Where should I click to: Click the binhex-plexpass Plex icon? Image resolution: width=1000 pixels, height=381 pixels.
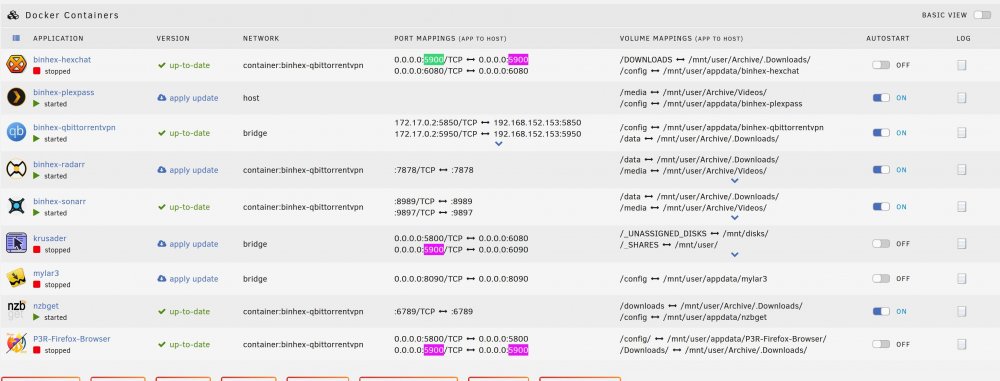point(16,97)
